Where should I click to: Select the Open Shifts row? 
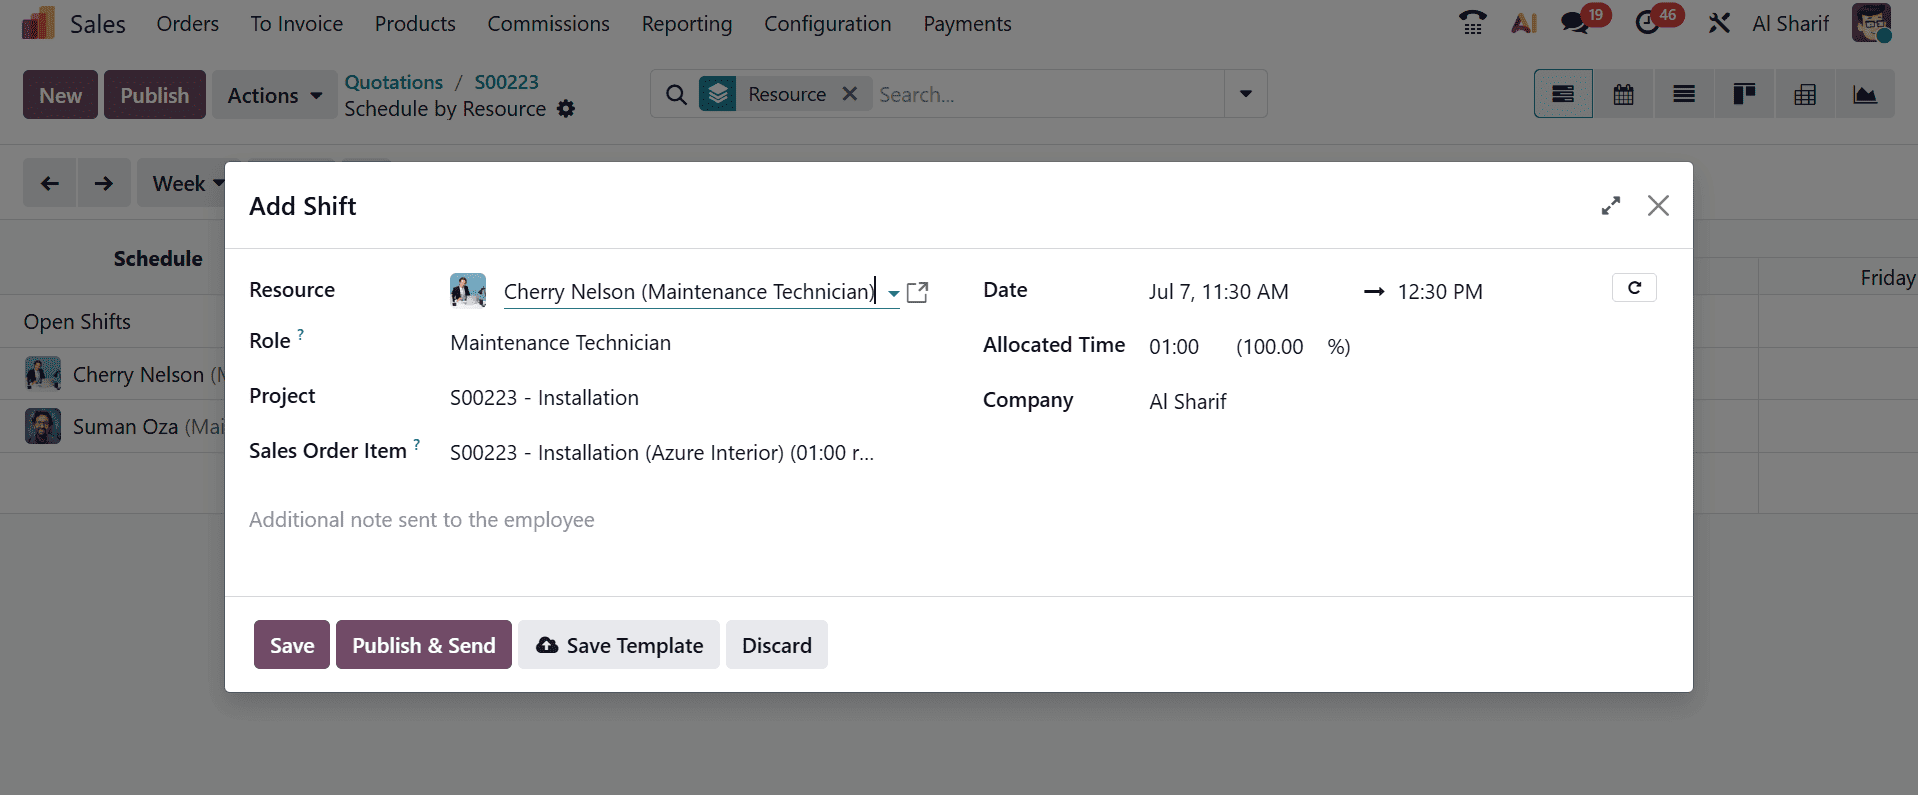point(77,322)
